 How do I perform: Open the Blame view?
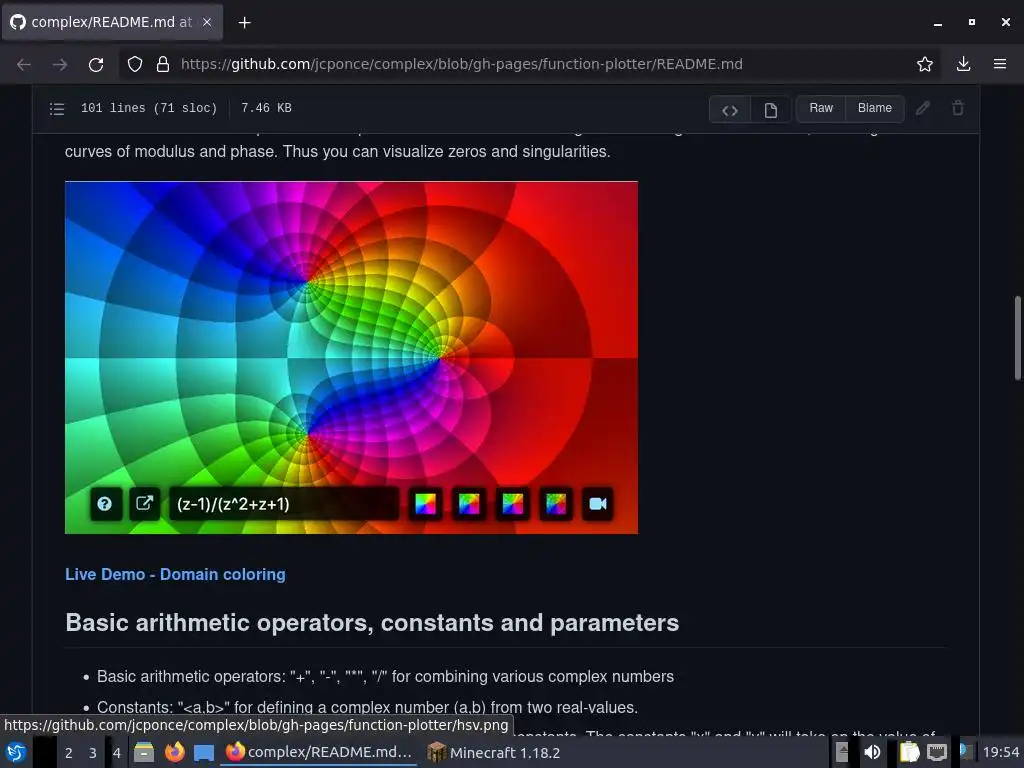874,108
